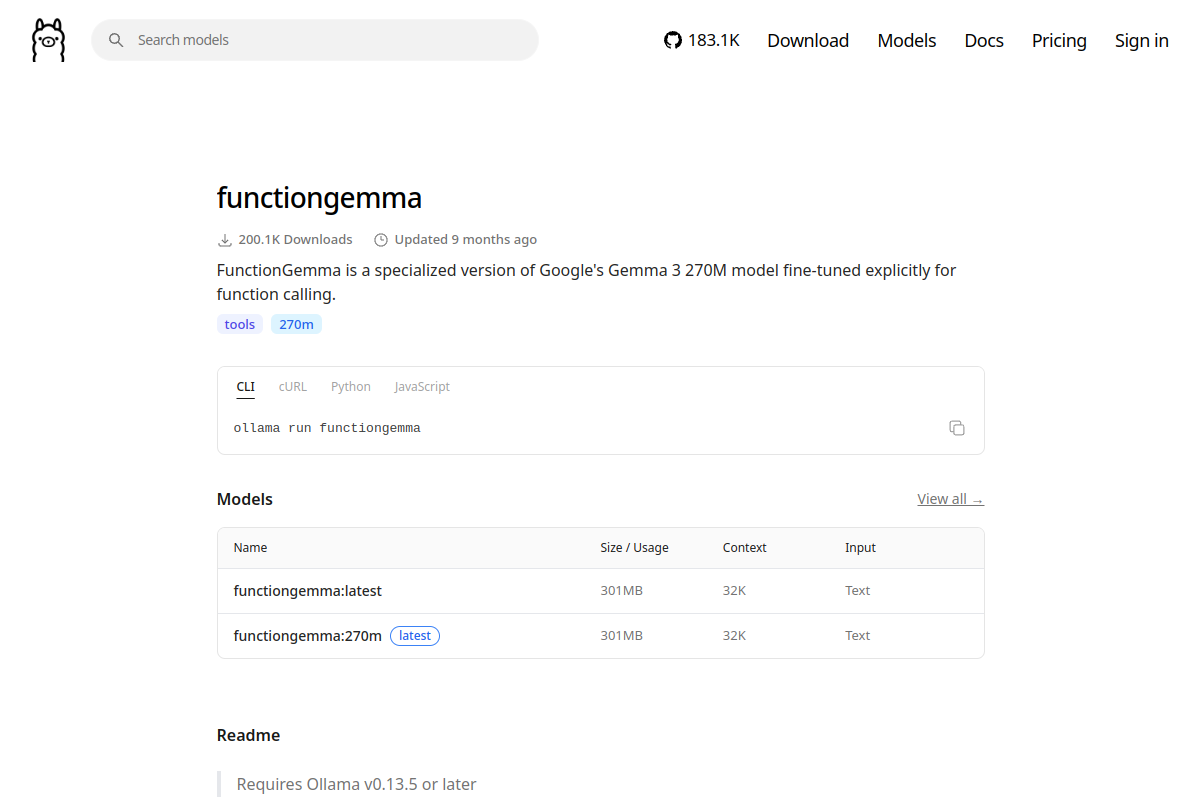Click the search magnifier icon
Image resolution: width=1200 pixels, height=800 pixels.
click(x=116, y=40)
